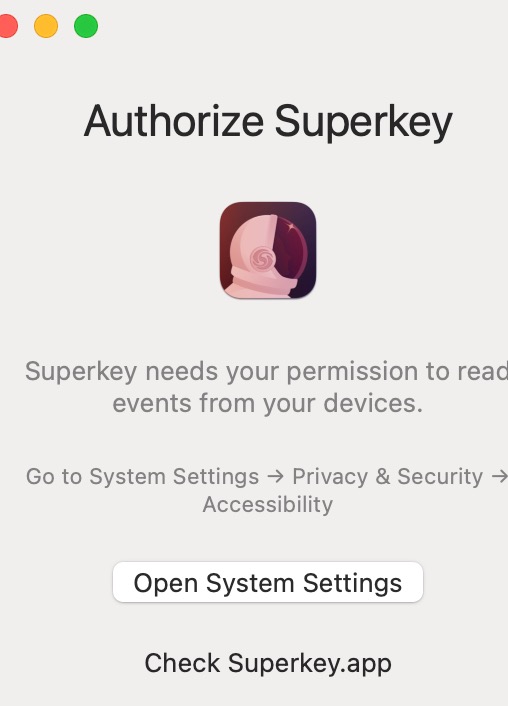Click the 'Go to System Settings' text
Viewport: 508px width, 706px height.
pos(142,476)
